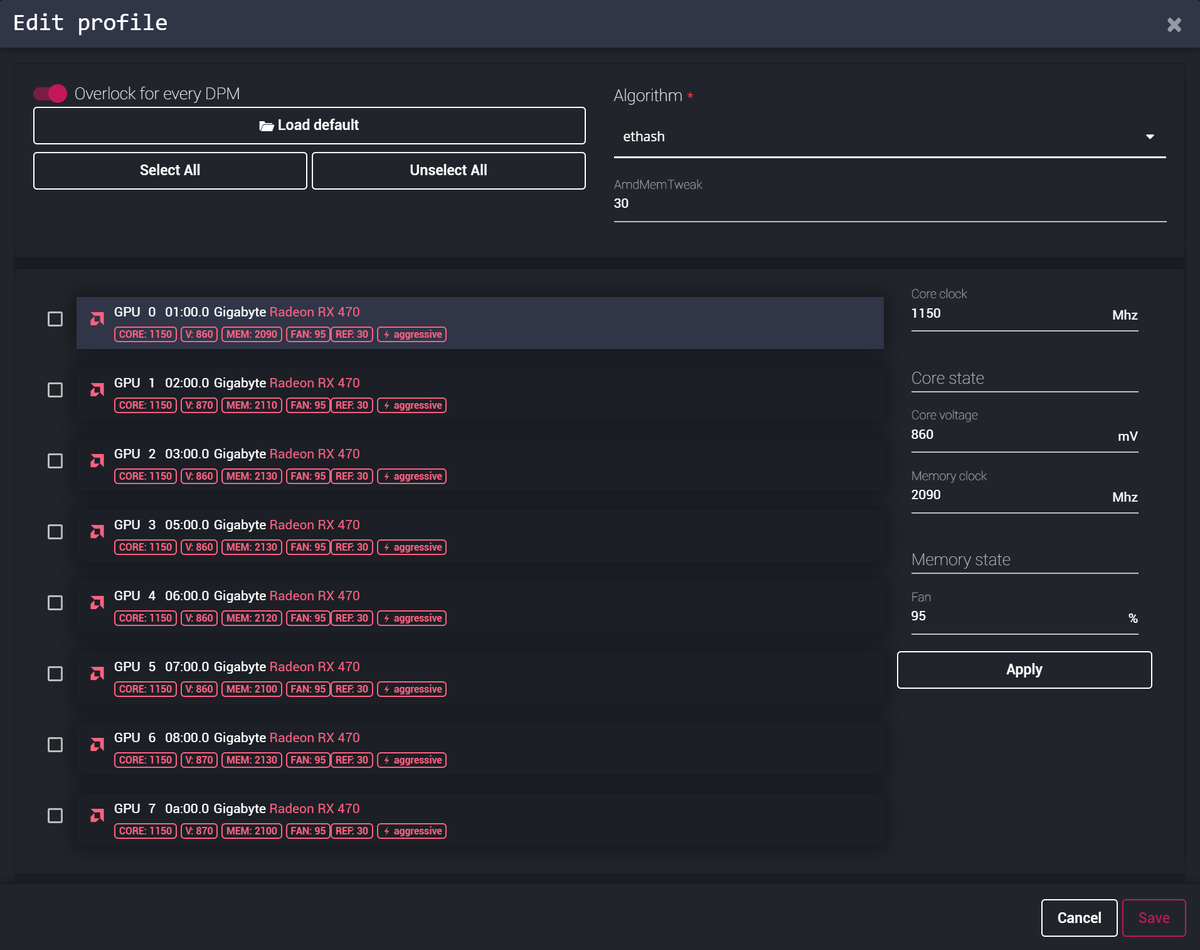The height and width of the screenshot is (950, 1200).
Task: Click the Core state input field
Action: tap(1024, 379)
